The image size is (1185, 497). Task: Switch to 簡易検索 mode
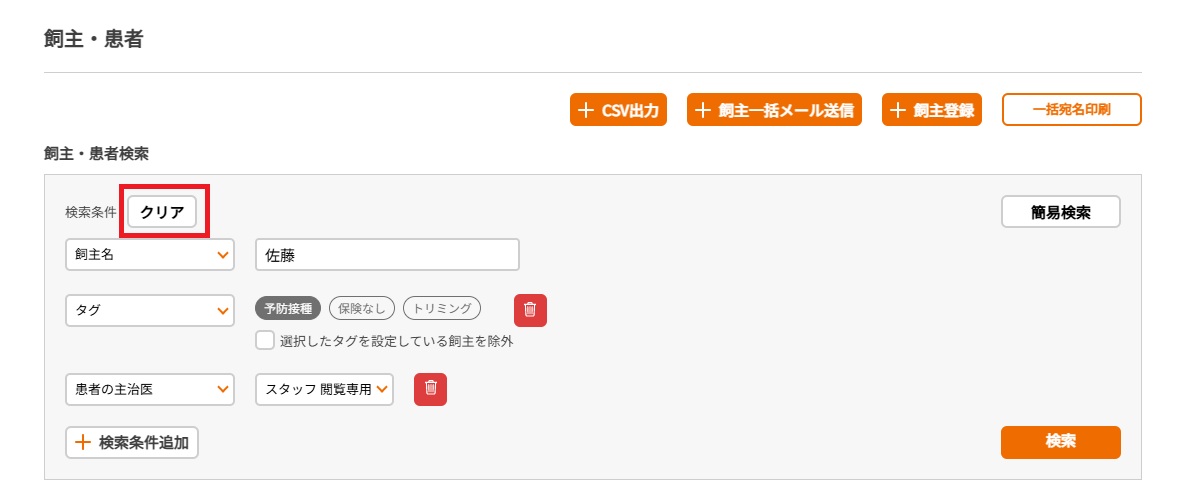(1060, 212)
